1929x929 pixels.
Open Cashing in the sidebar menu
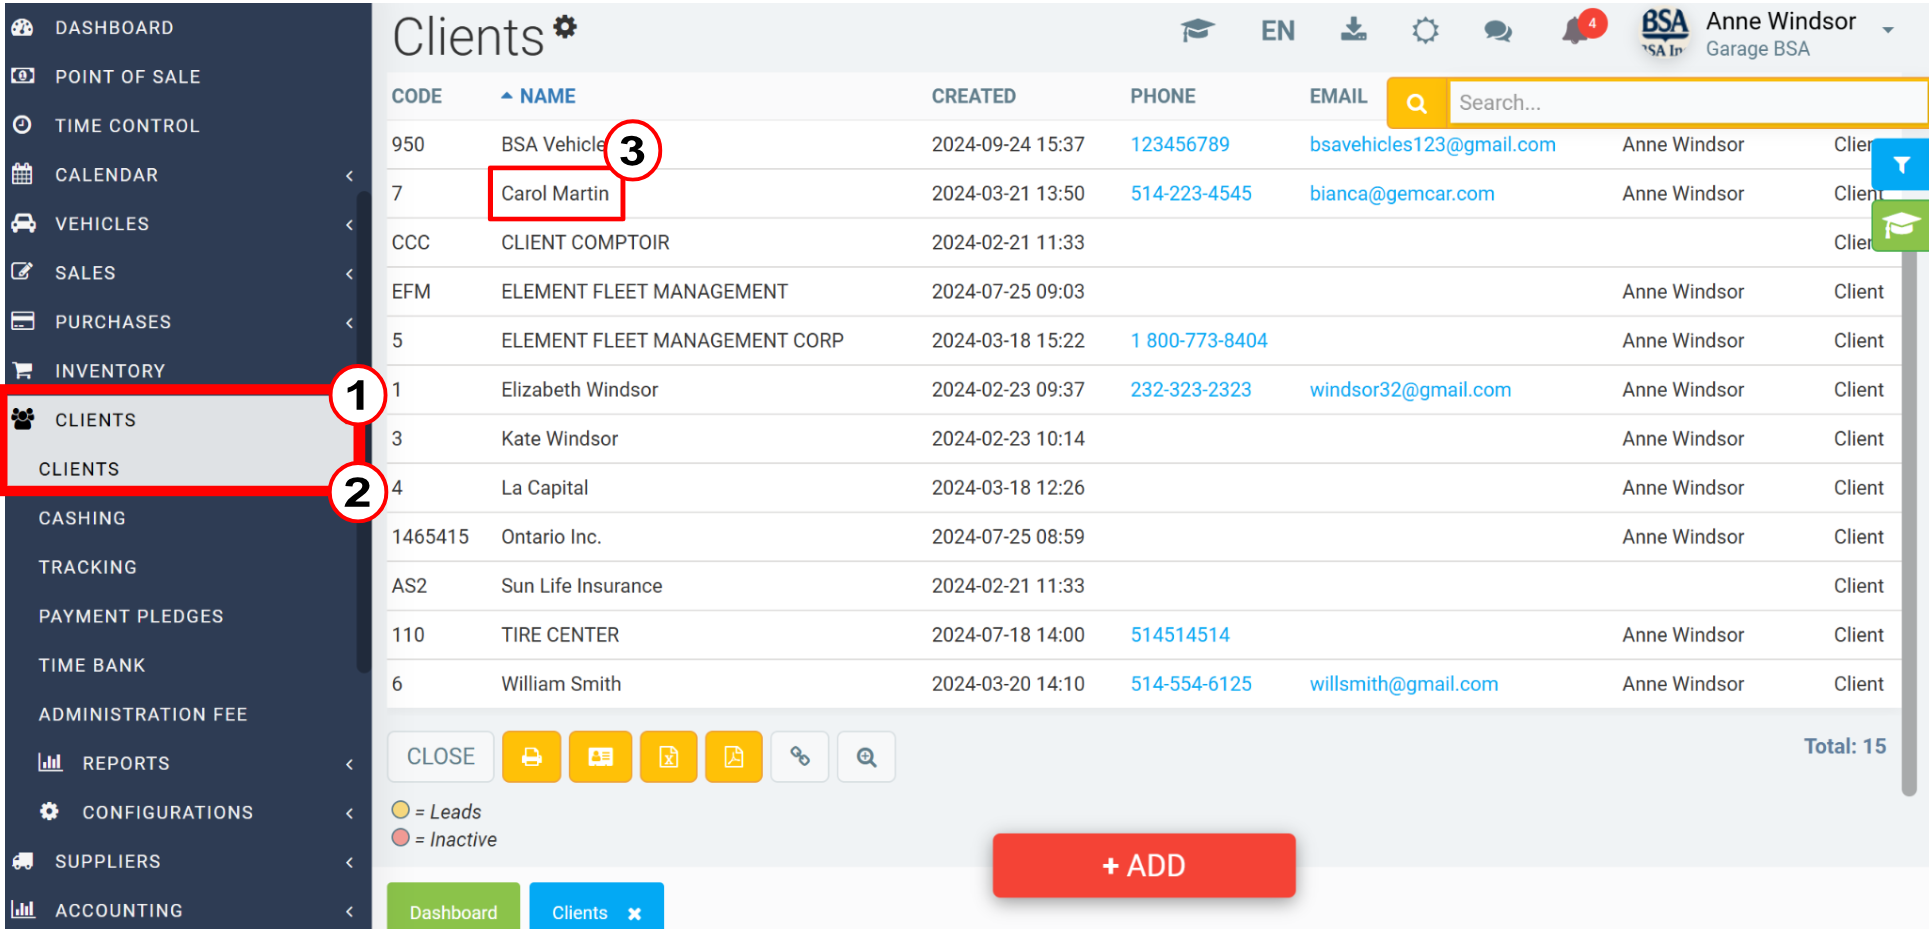point(82,518)
